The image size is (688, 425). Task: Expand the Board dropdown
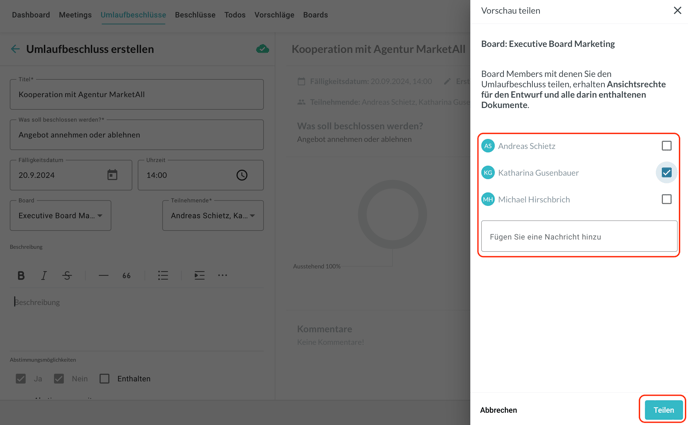click(x=61, y=215)
